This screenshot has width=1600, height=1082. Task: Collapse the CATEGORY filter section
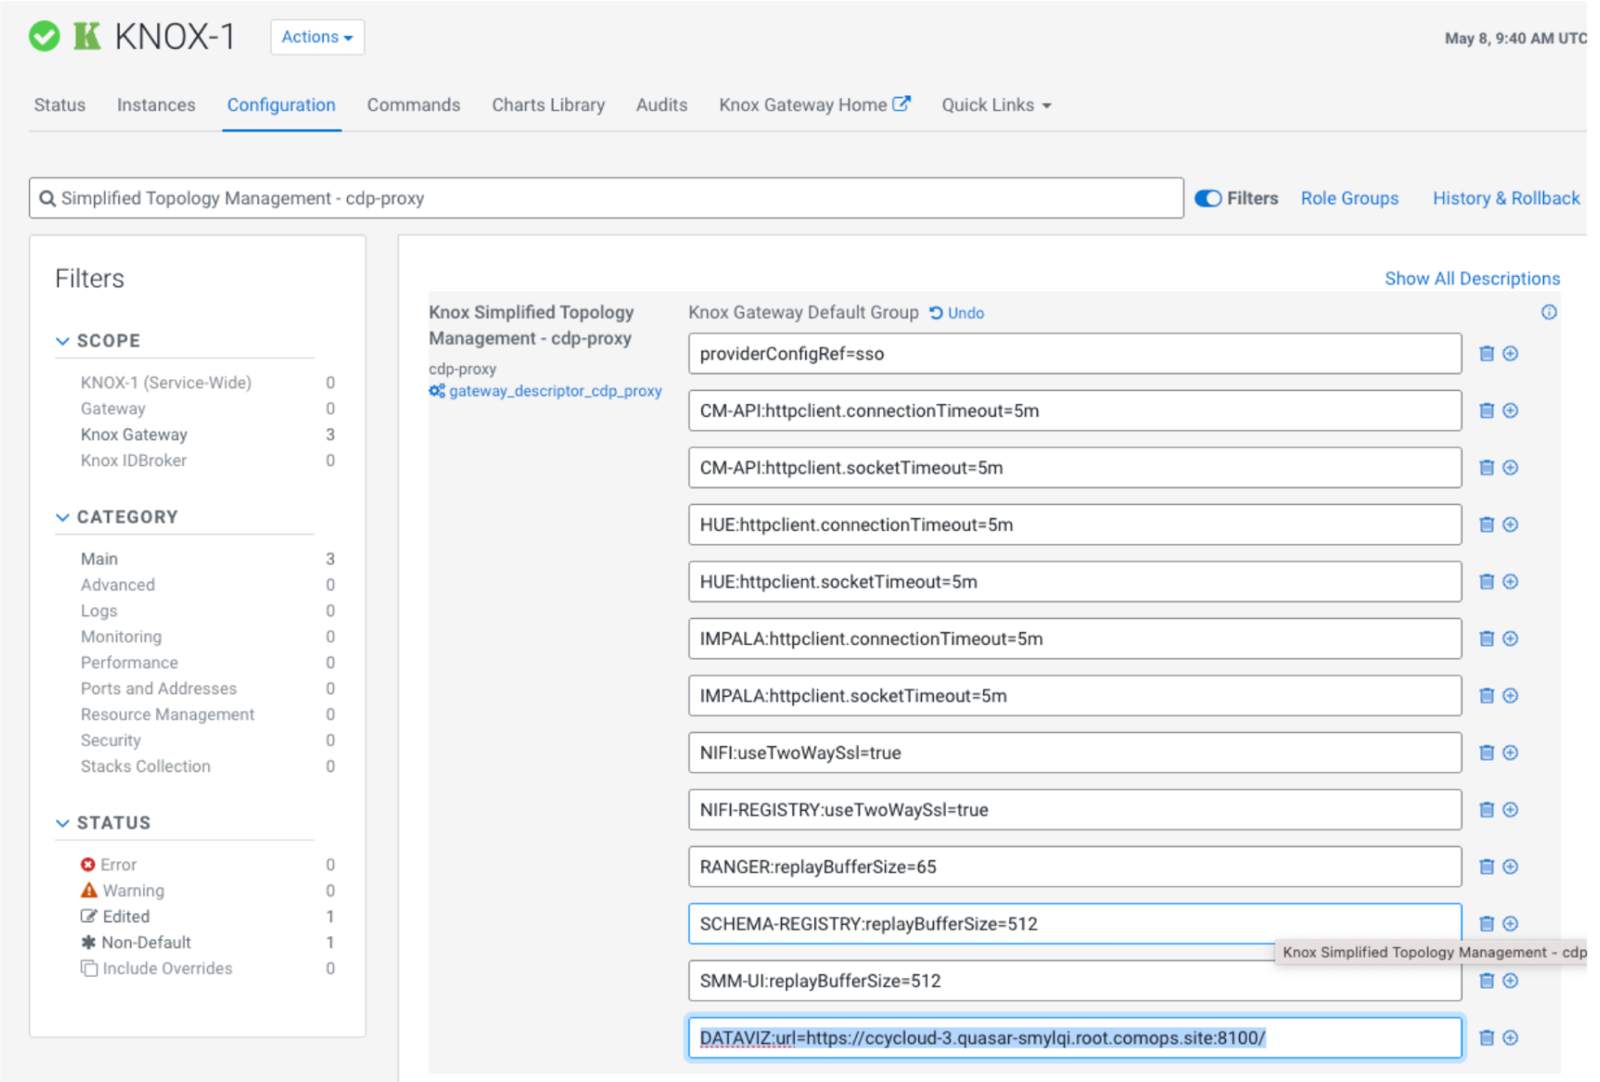pyautogui.click(x=63, y=517)
